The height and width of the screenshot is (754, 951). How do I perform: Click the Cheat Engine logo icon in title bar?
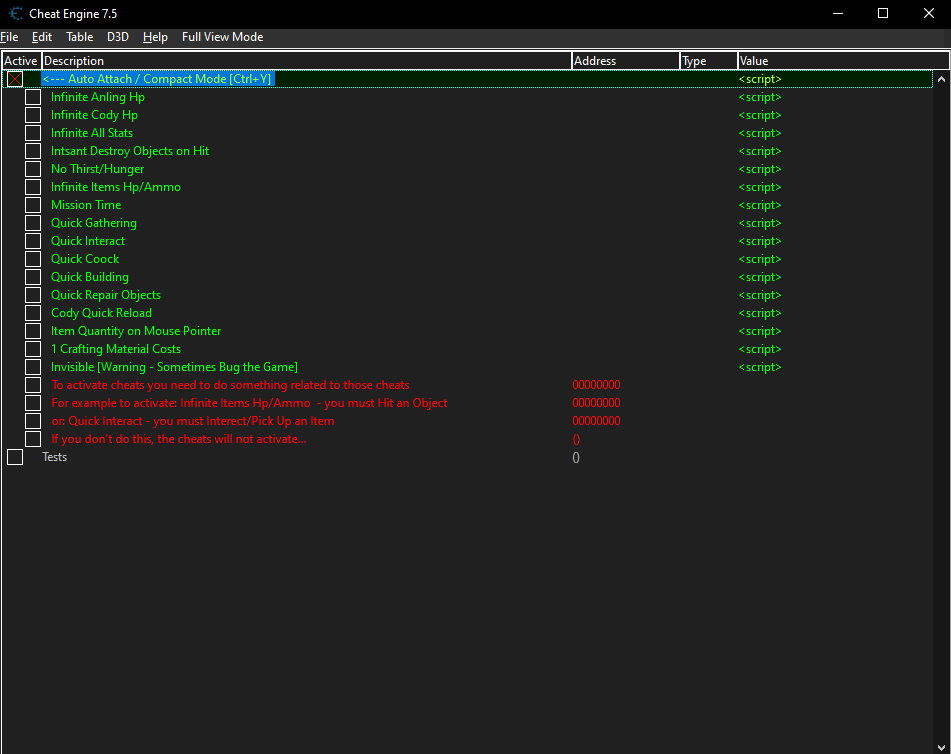point(16,13)
